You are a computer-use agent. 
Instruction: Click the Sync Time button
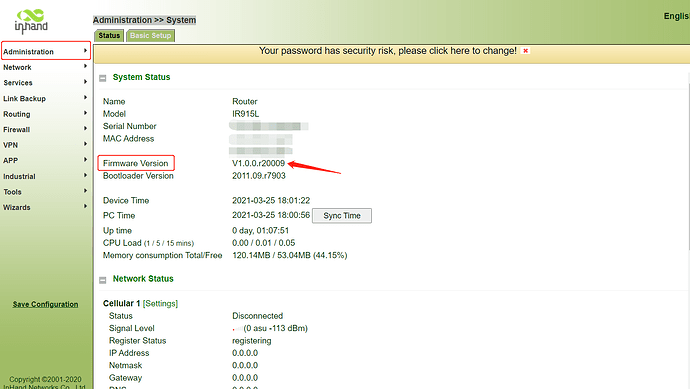click(x=342, y=216)
